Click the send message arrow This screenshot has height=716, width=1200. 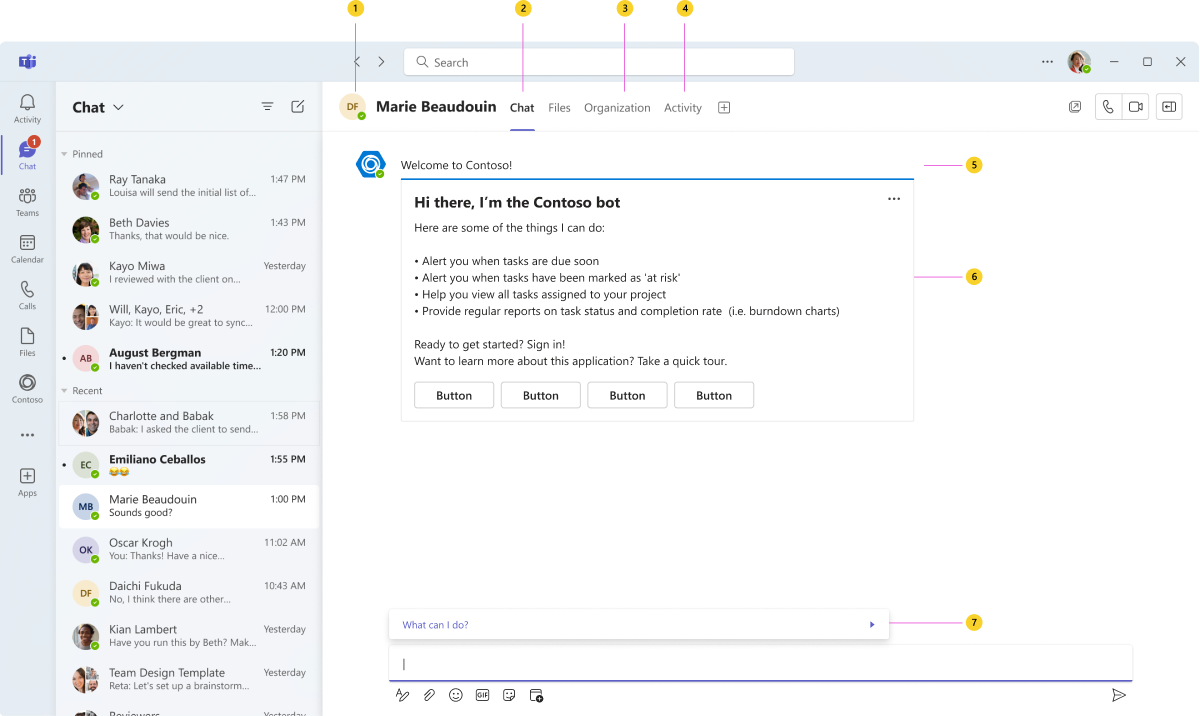[x=1119, y=695]
